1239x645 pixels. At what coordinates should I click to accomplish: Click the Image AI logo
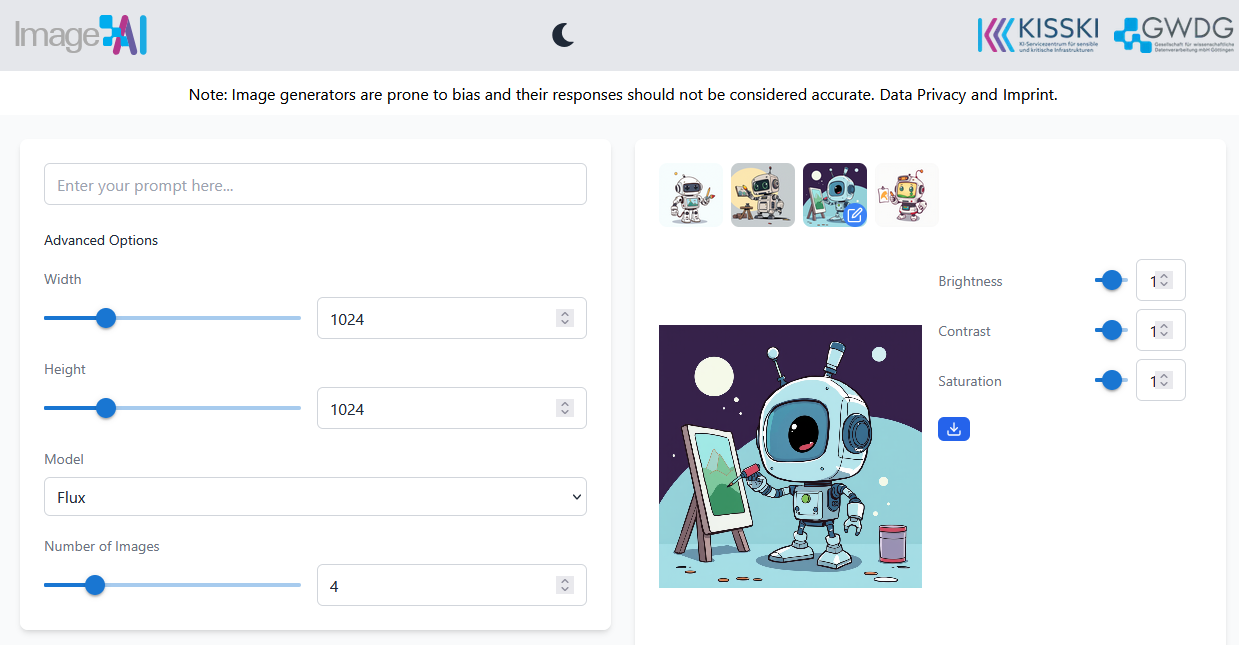[x=81, y=36]
